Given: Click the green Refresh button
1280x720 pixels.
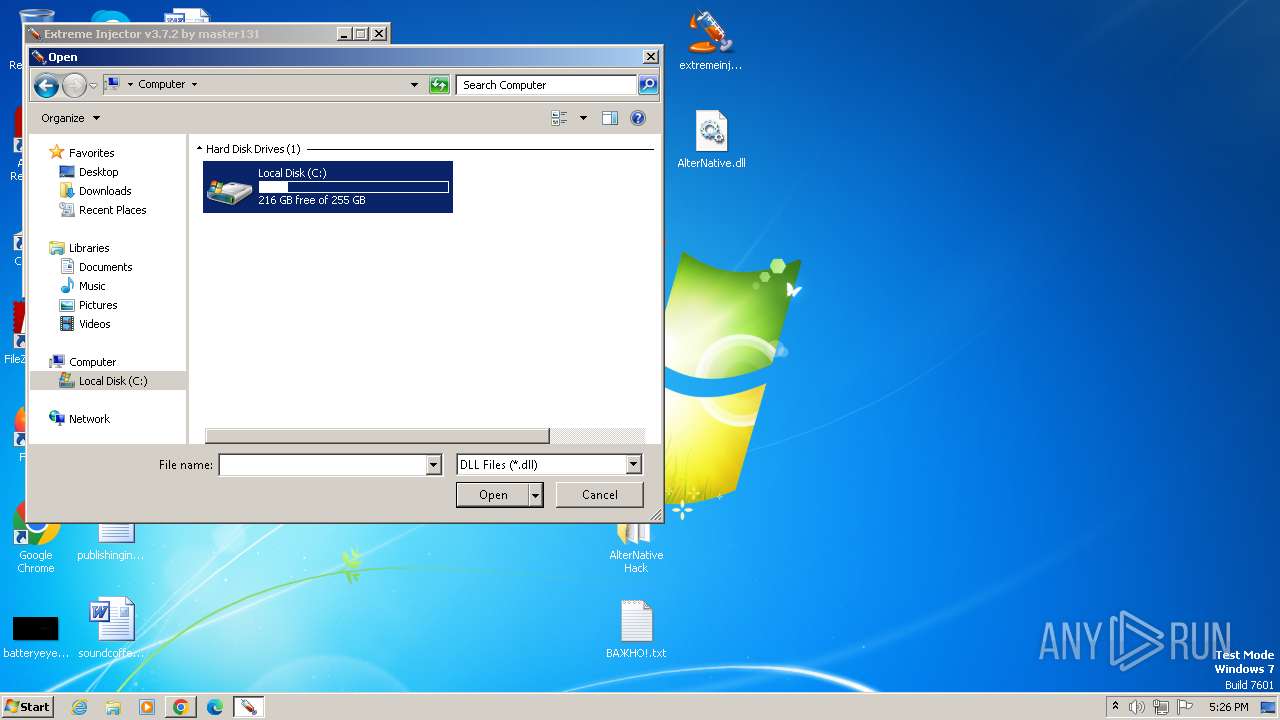Looking at the screenshot, I should tap(439, 85).
